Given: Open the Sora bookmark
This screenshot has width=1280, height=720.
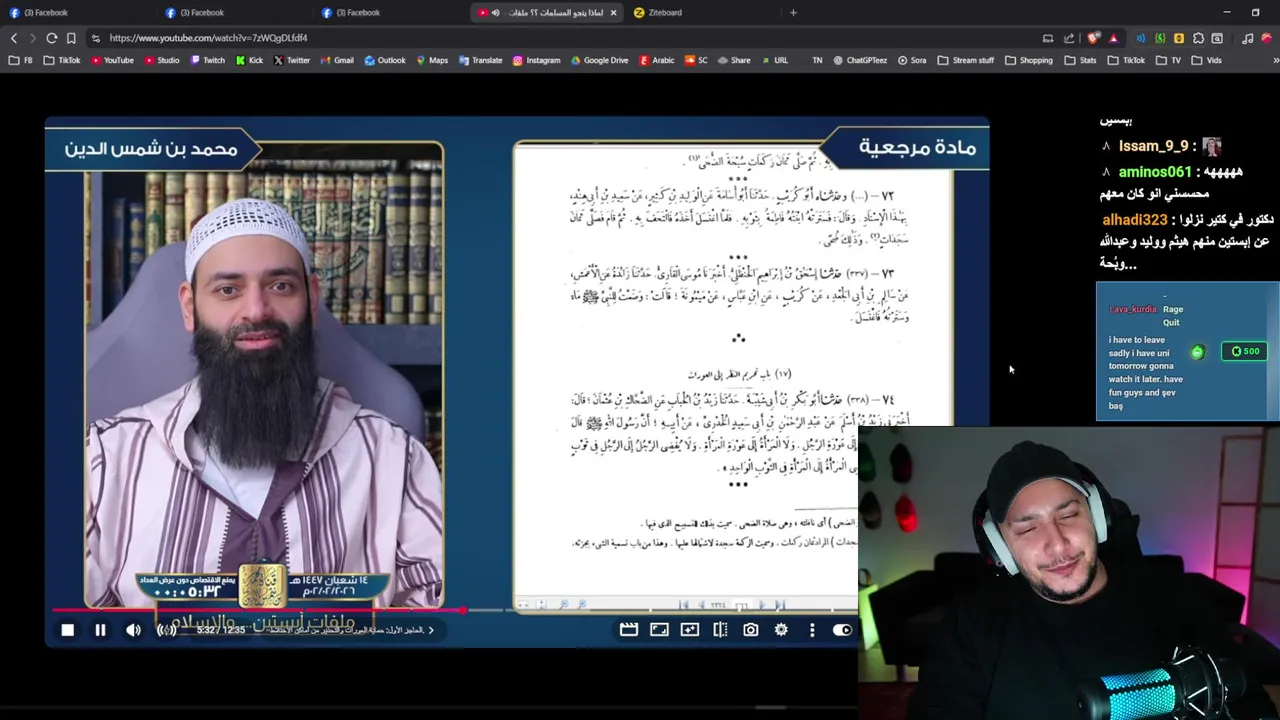Looking at the screenshot, I should click(912, 60).
